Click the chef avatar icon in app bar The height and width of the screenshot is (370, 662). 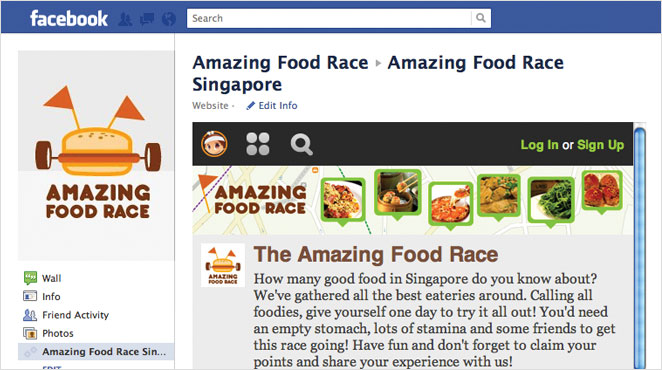point(214,144)
